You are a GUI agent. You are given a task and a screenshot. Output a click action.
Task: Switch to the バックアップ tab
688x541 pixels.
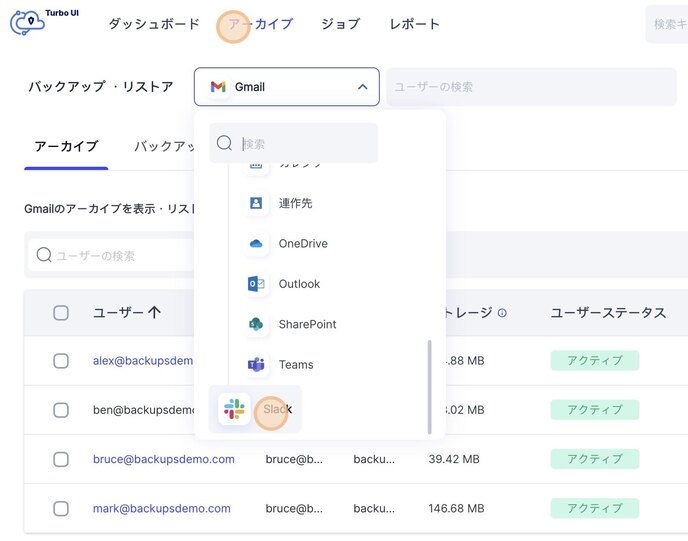pyautogui.click(x=165, y=146)
